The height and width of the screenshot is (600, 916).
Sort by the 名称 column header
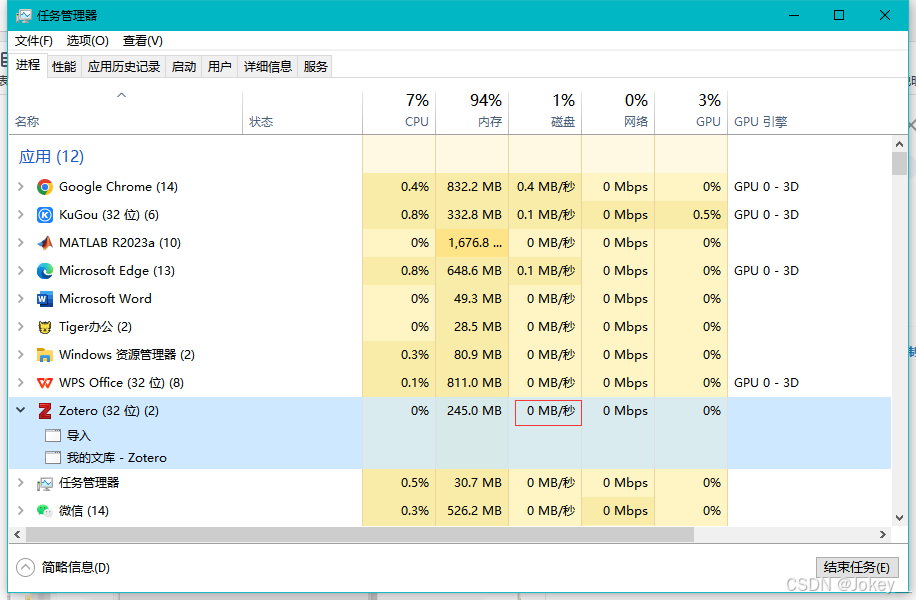126,112
